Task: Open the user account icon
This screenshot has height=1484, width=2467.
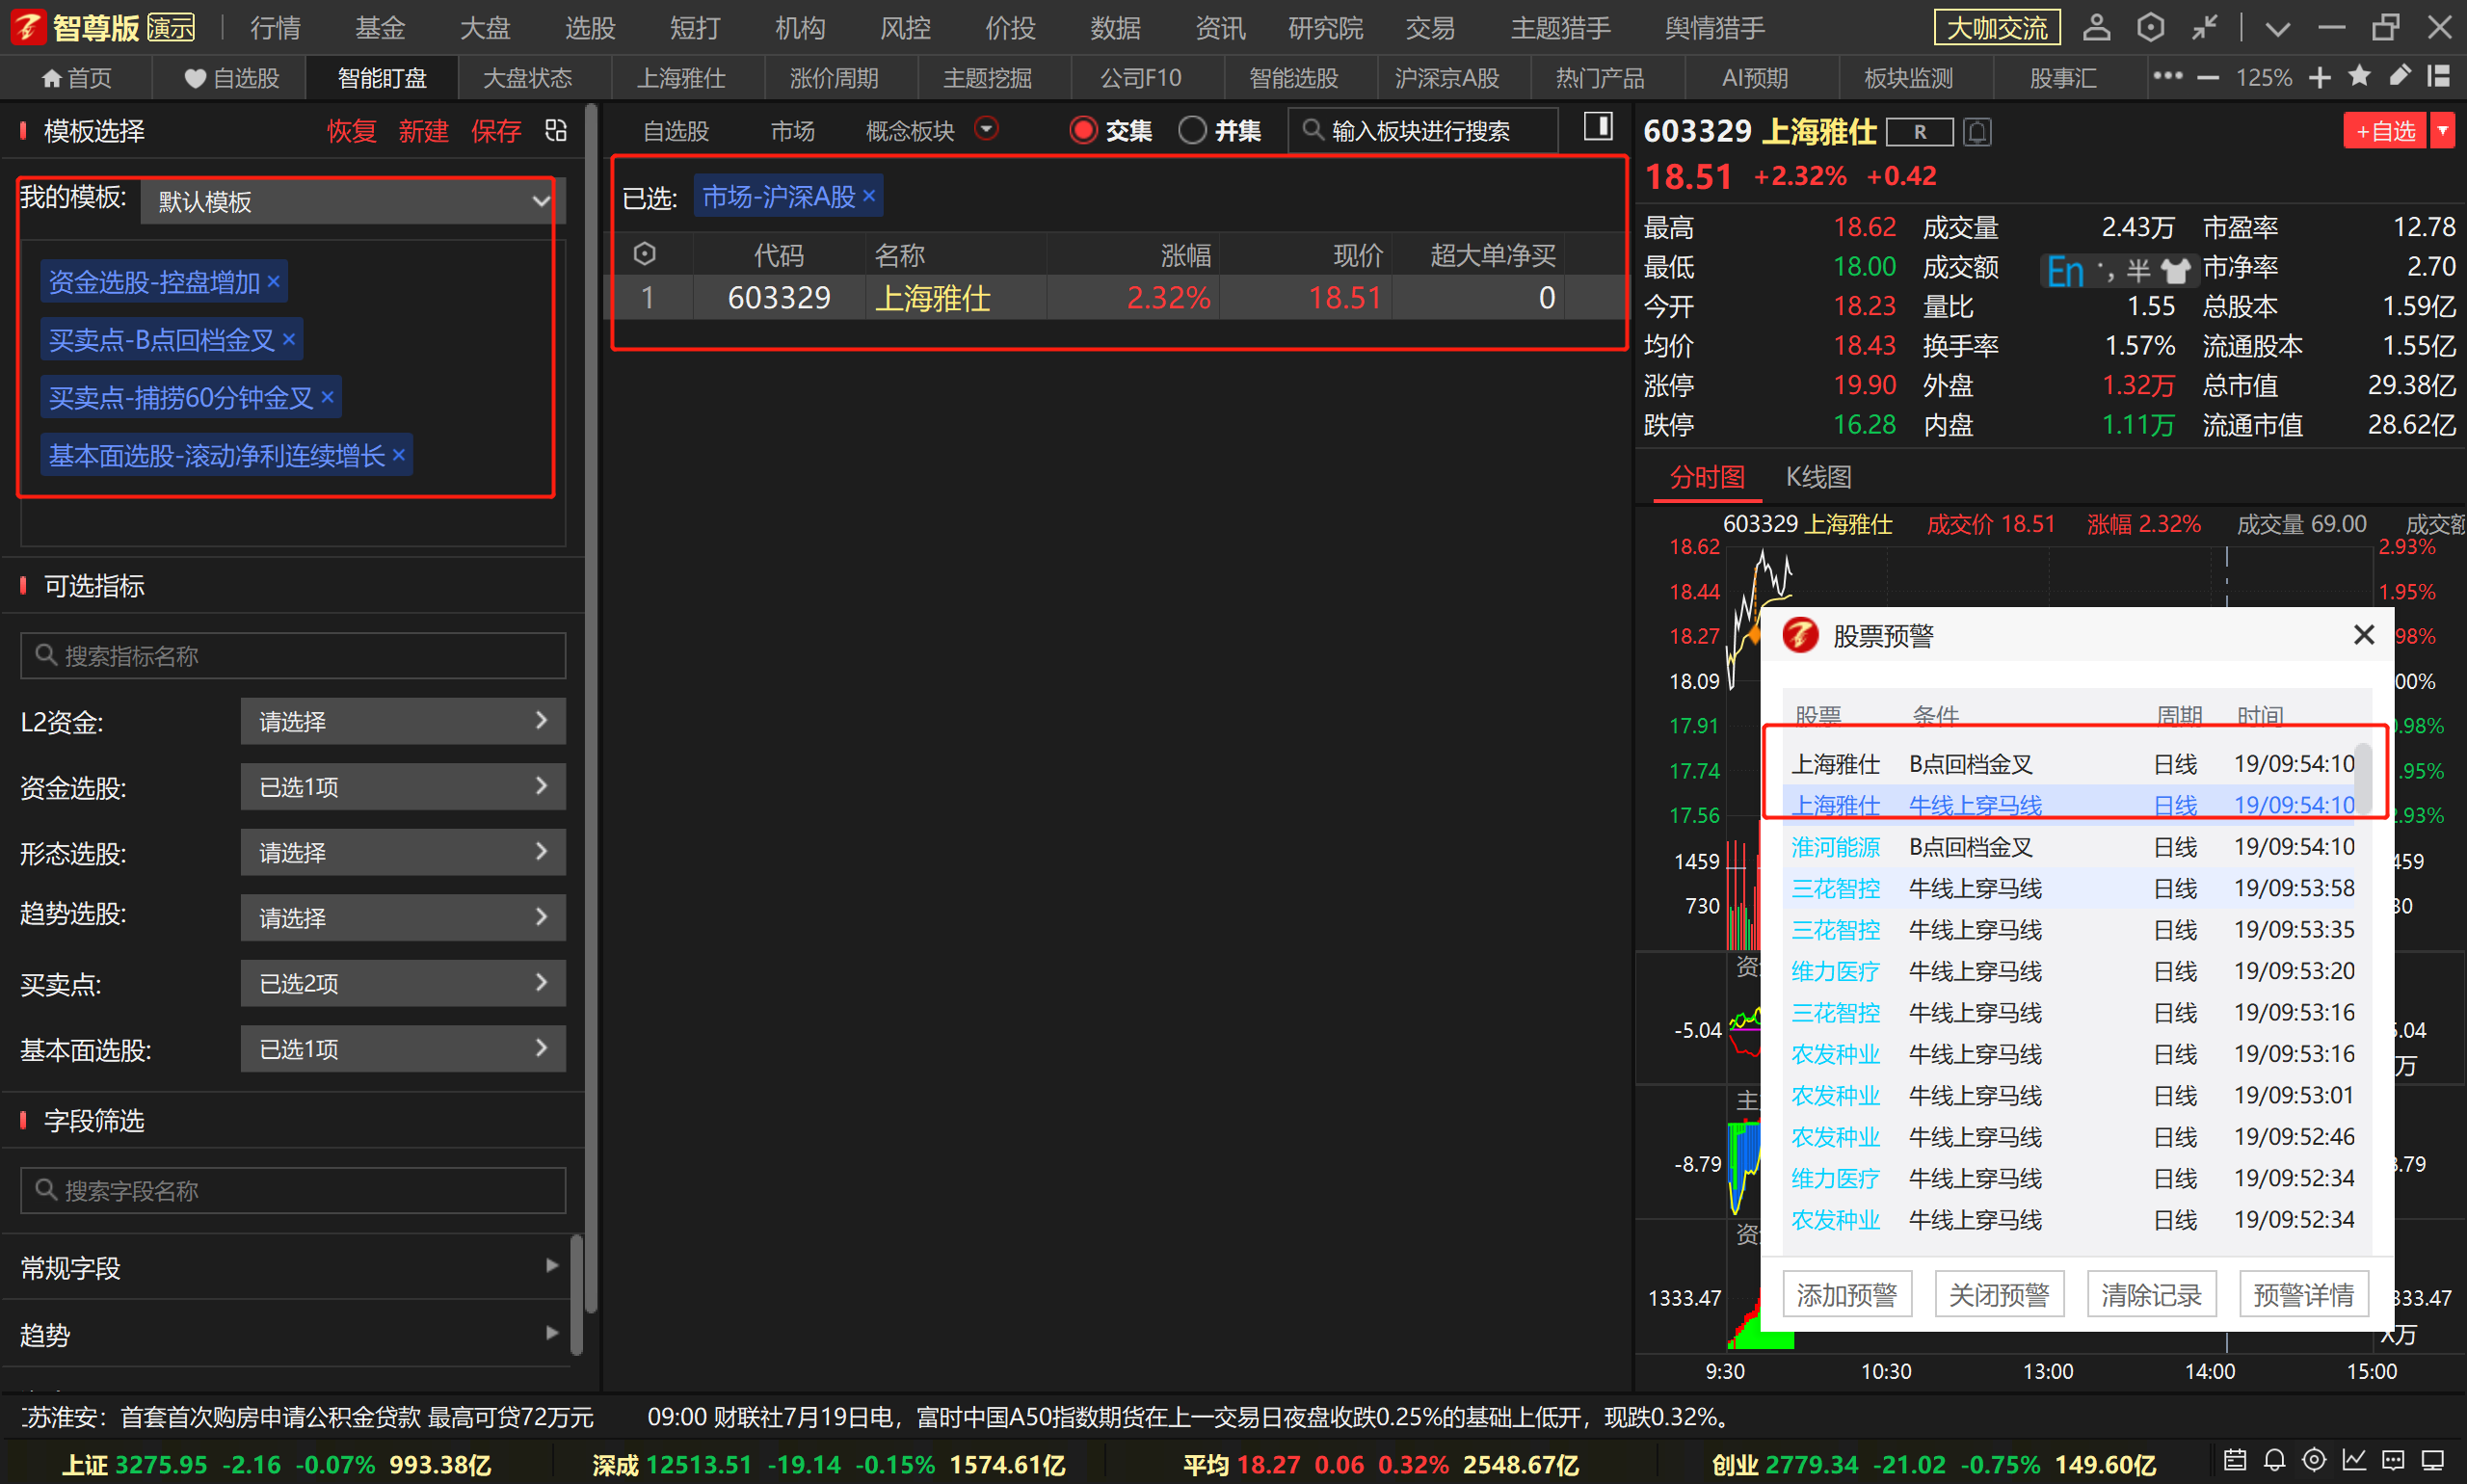Action: coord(2096,27)
